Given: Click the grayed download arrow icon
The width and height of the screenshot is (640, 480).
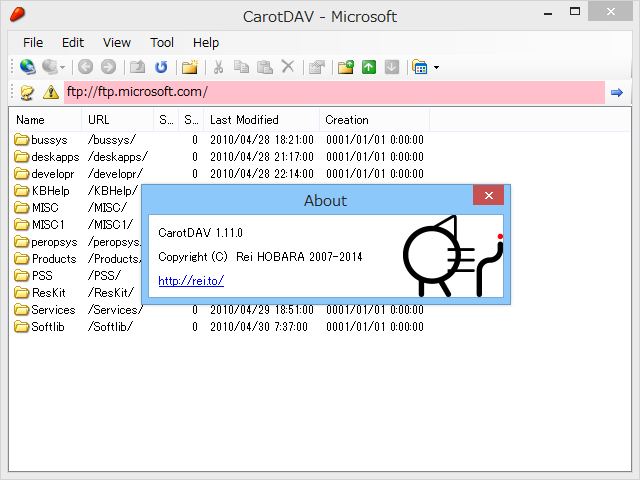Looking at the screenshot, I should pos(392,67).
